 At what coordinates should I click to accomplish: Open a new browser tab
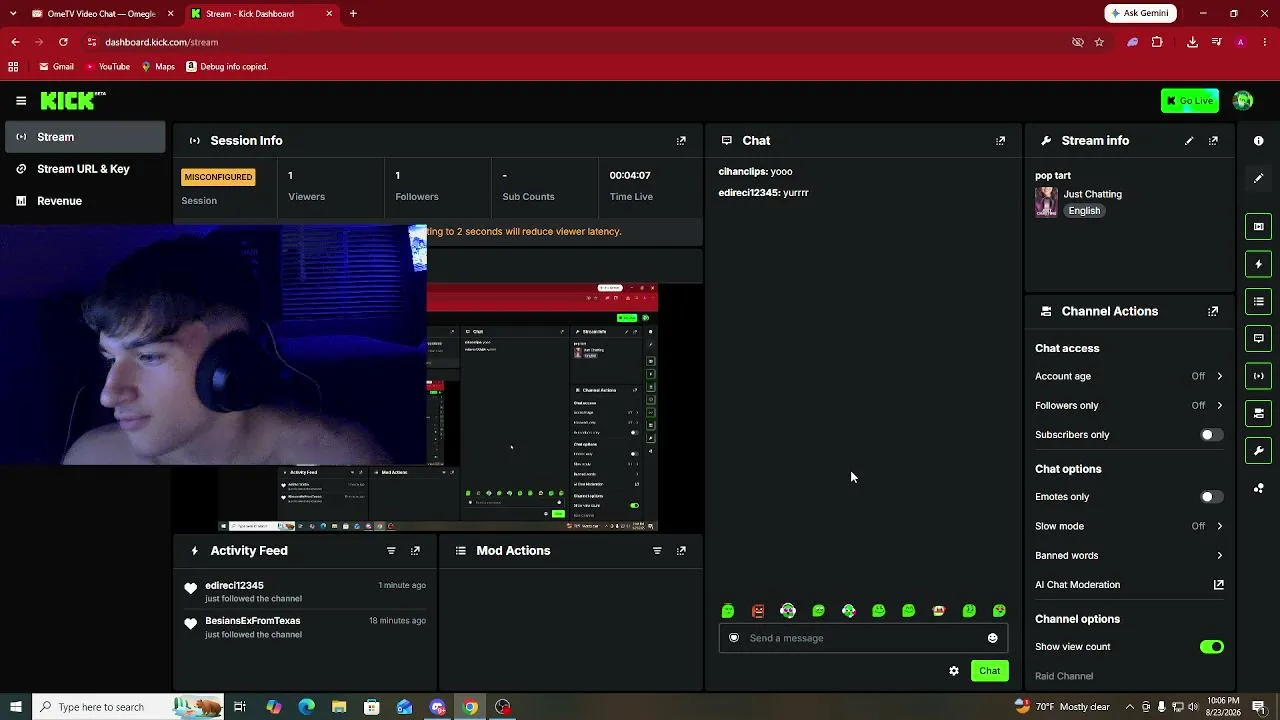(x=353, y=14)
